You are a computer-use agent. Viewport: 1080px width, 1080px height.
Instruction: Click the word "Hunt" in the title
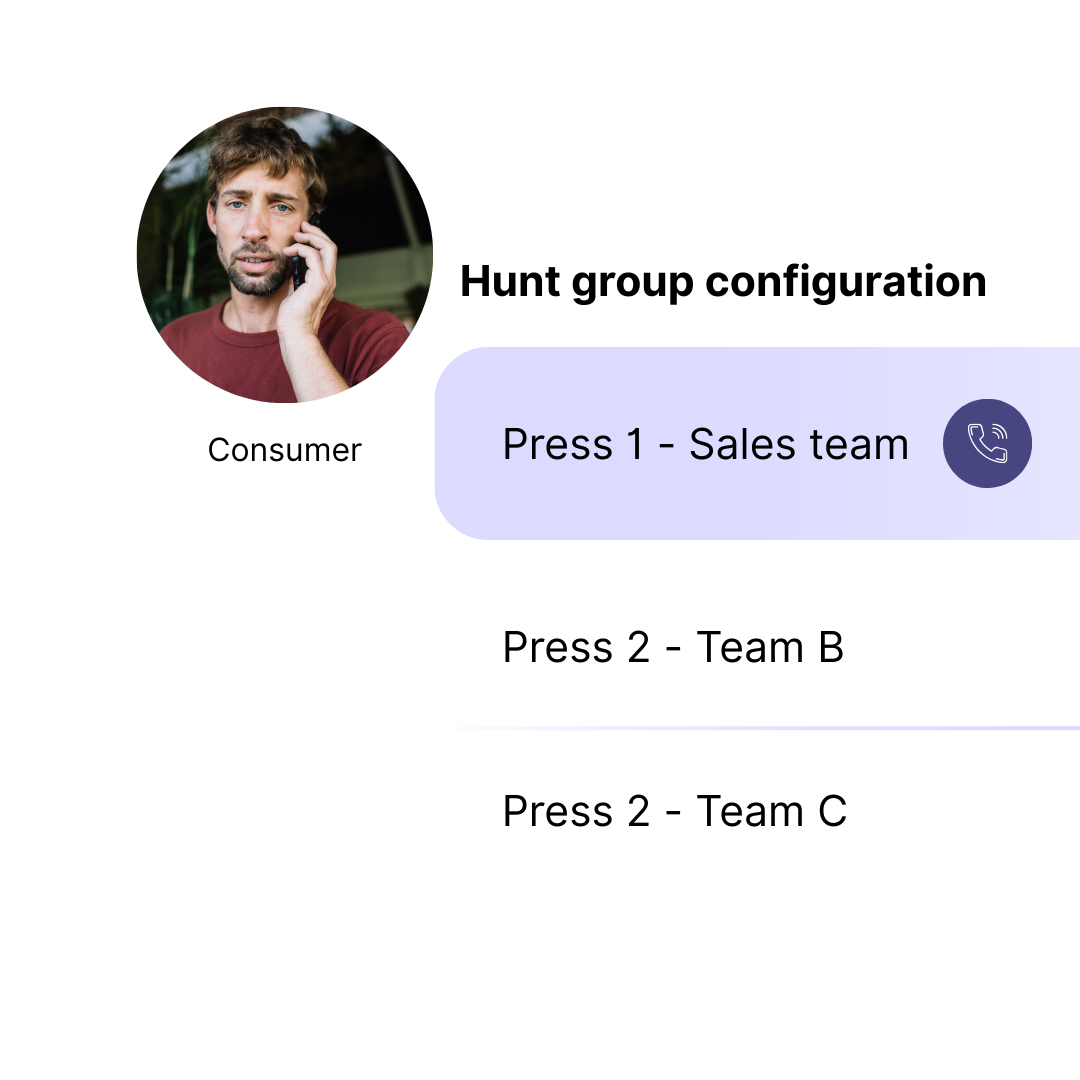pyautogui.click(x=510, y=281)
